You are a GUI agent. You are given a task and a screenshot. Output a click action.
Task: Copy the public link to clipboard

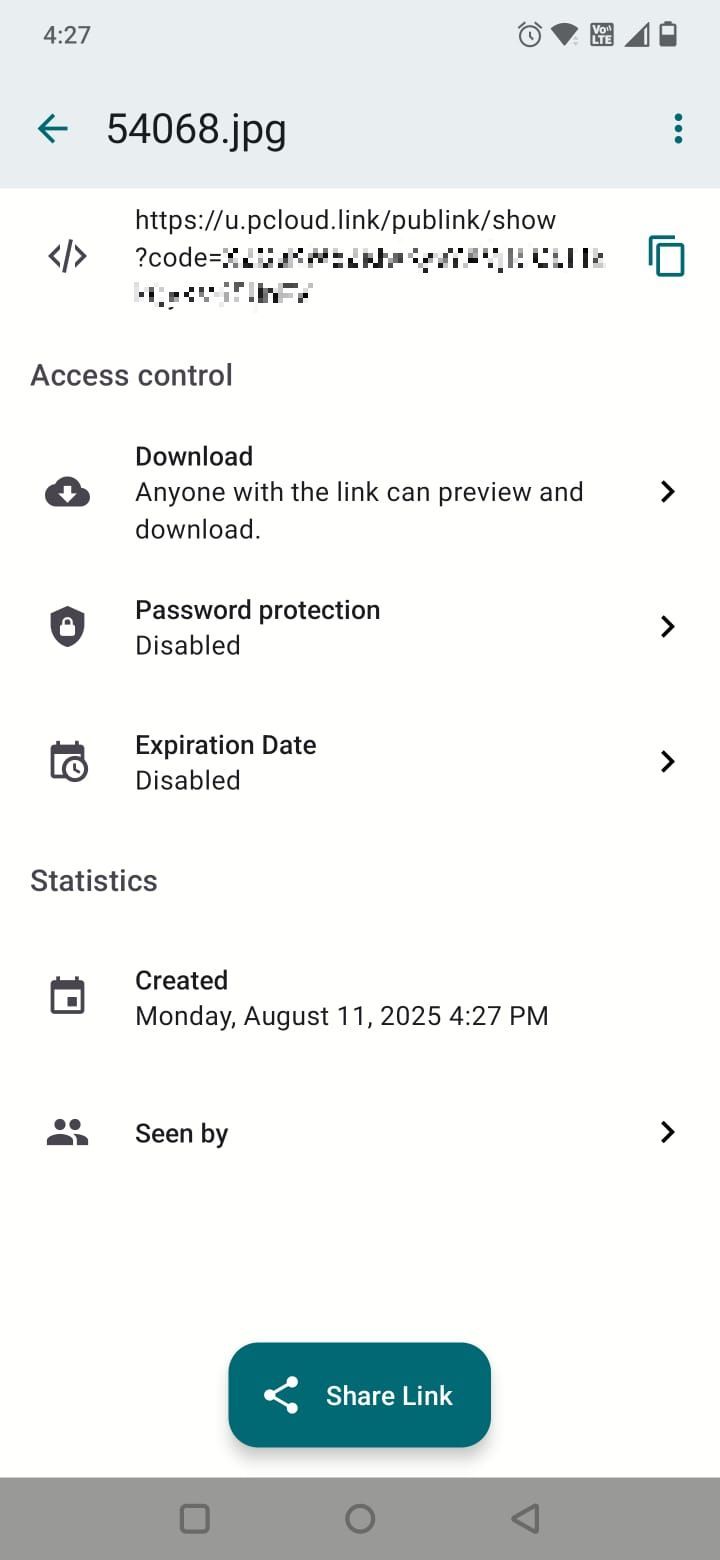pos(666,256)
